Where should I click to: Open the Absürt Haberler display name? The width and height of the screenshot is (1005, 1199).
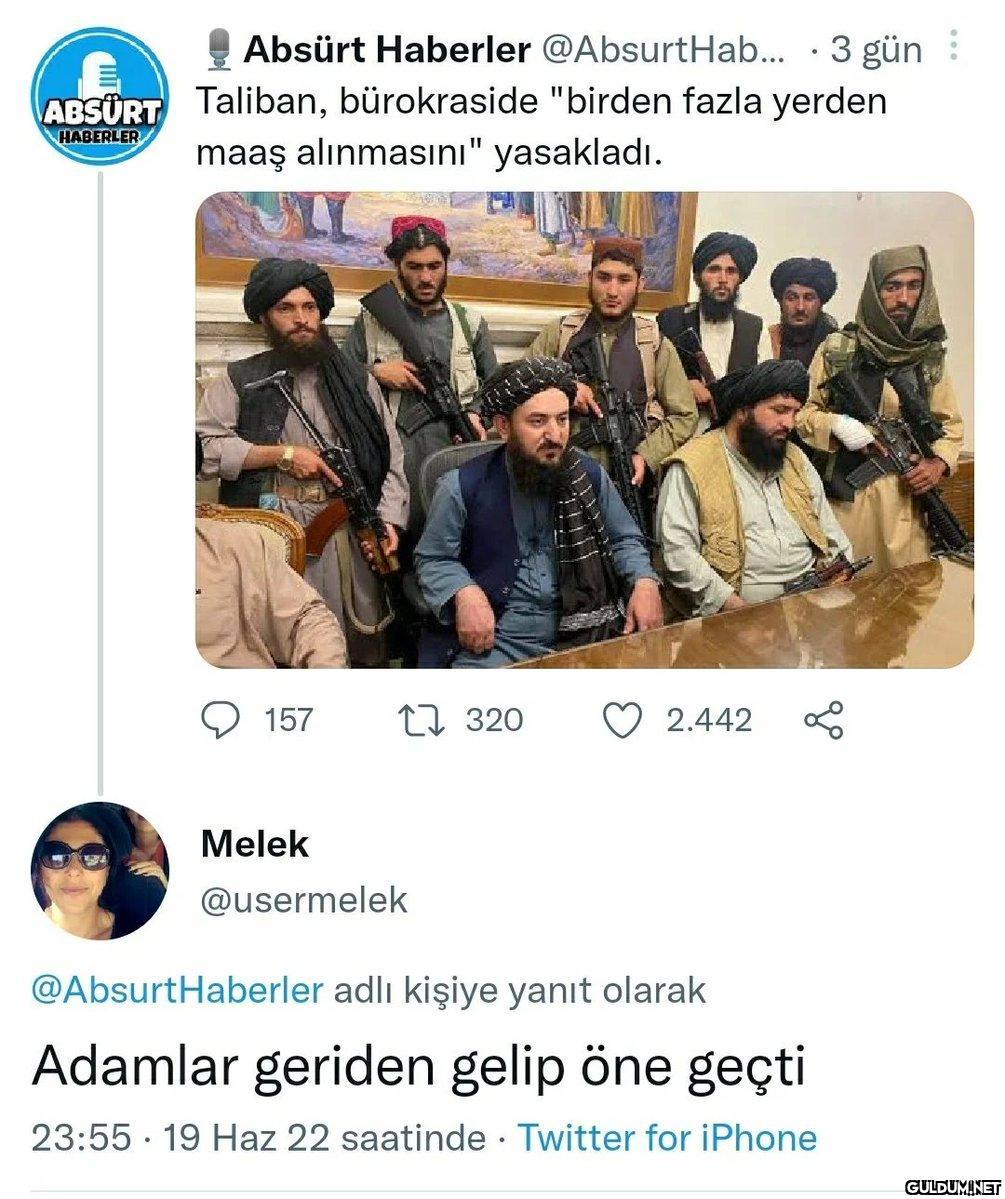click(387, 50)
